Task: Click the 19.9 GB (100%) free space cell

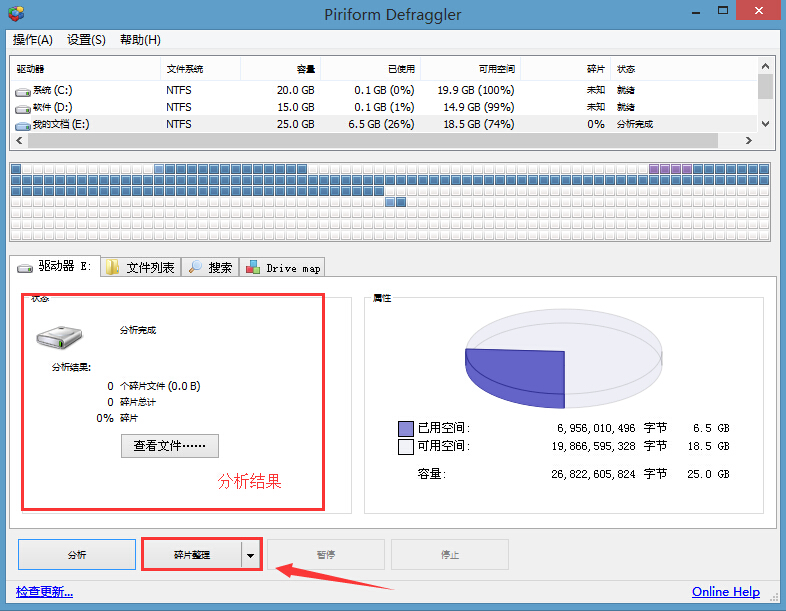Action: (476, 90)
